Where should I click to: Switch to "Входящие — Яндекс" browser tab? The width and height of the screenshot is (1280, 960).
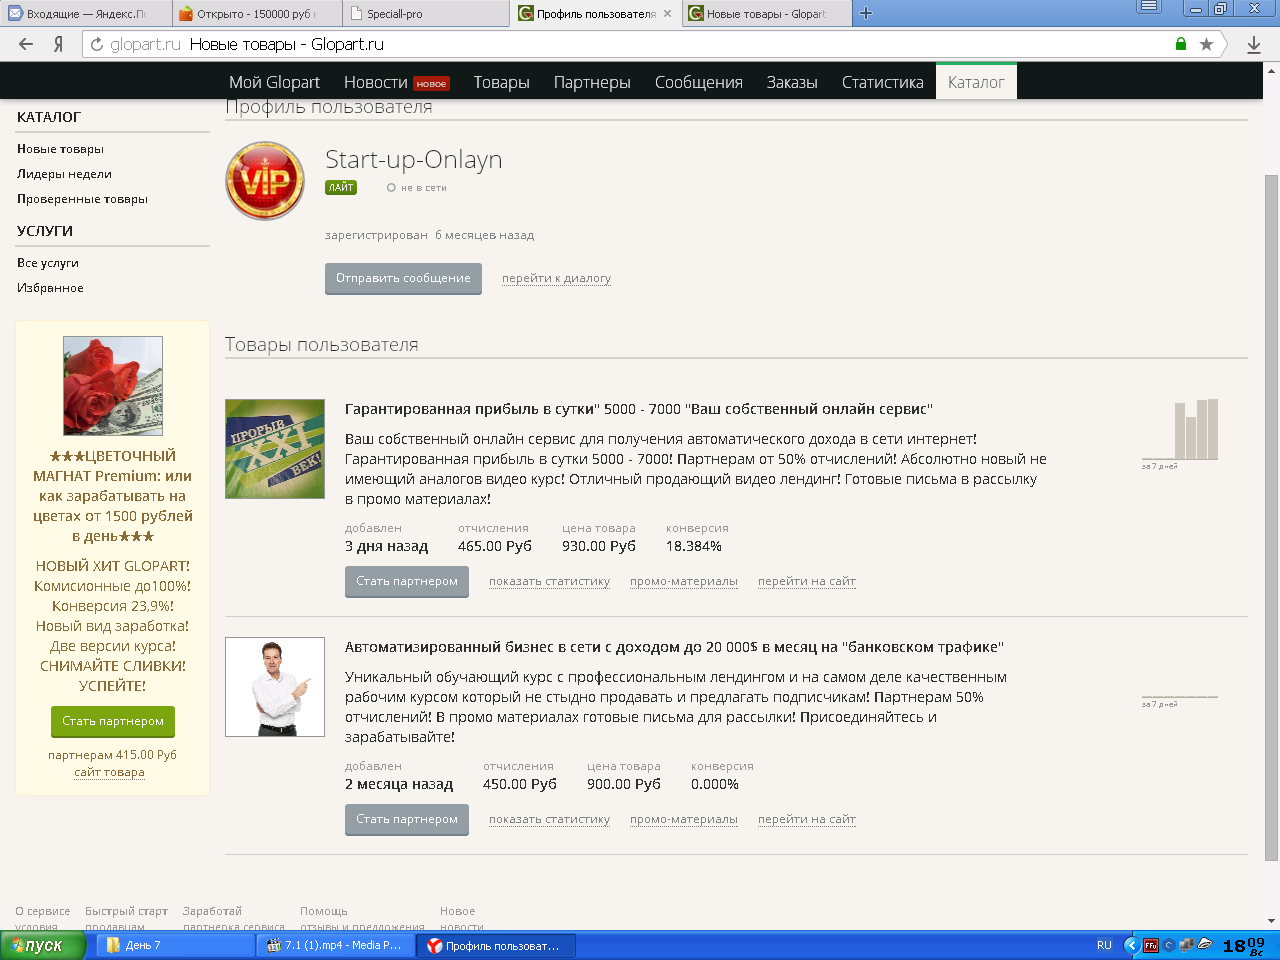pyautogui.click(x=86, y=14)
